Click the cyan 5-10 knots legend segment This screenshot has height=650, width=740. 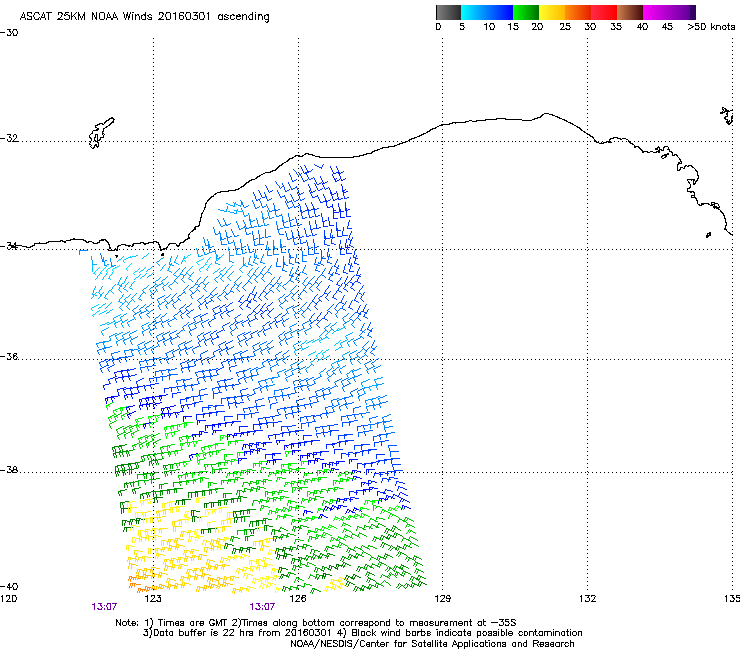click(x=473, y=12)
